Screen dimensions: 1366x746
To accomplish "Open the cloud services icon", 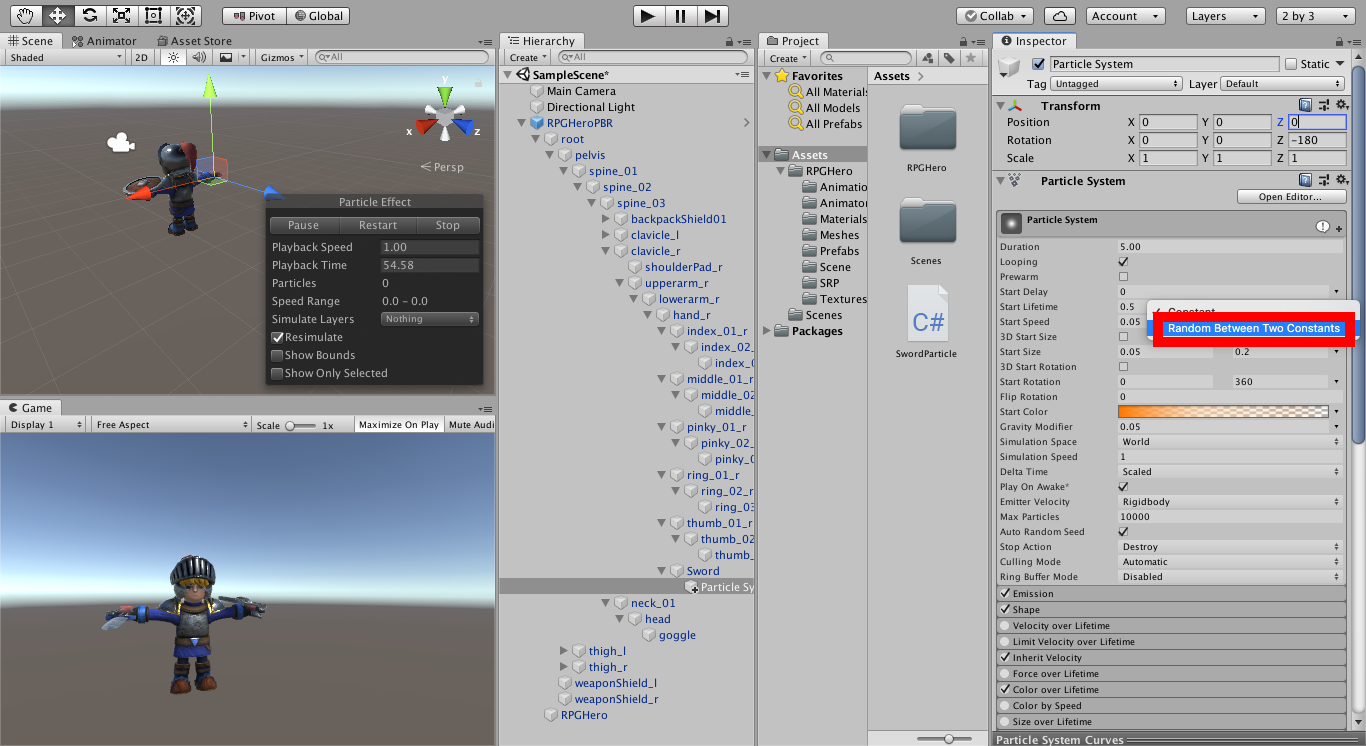I will tap(1060, 16).
